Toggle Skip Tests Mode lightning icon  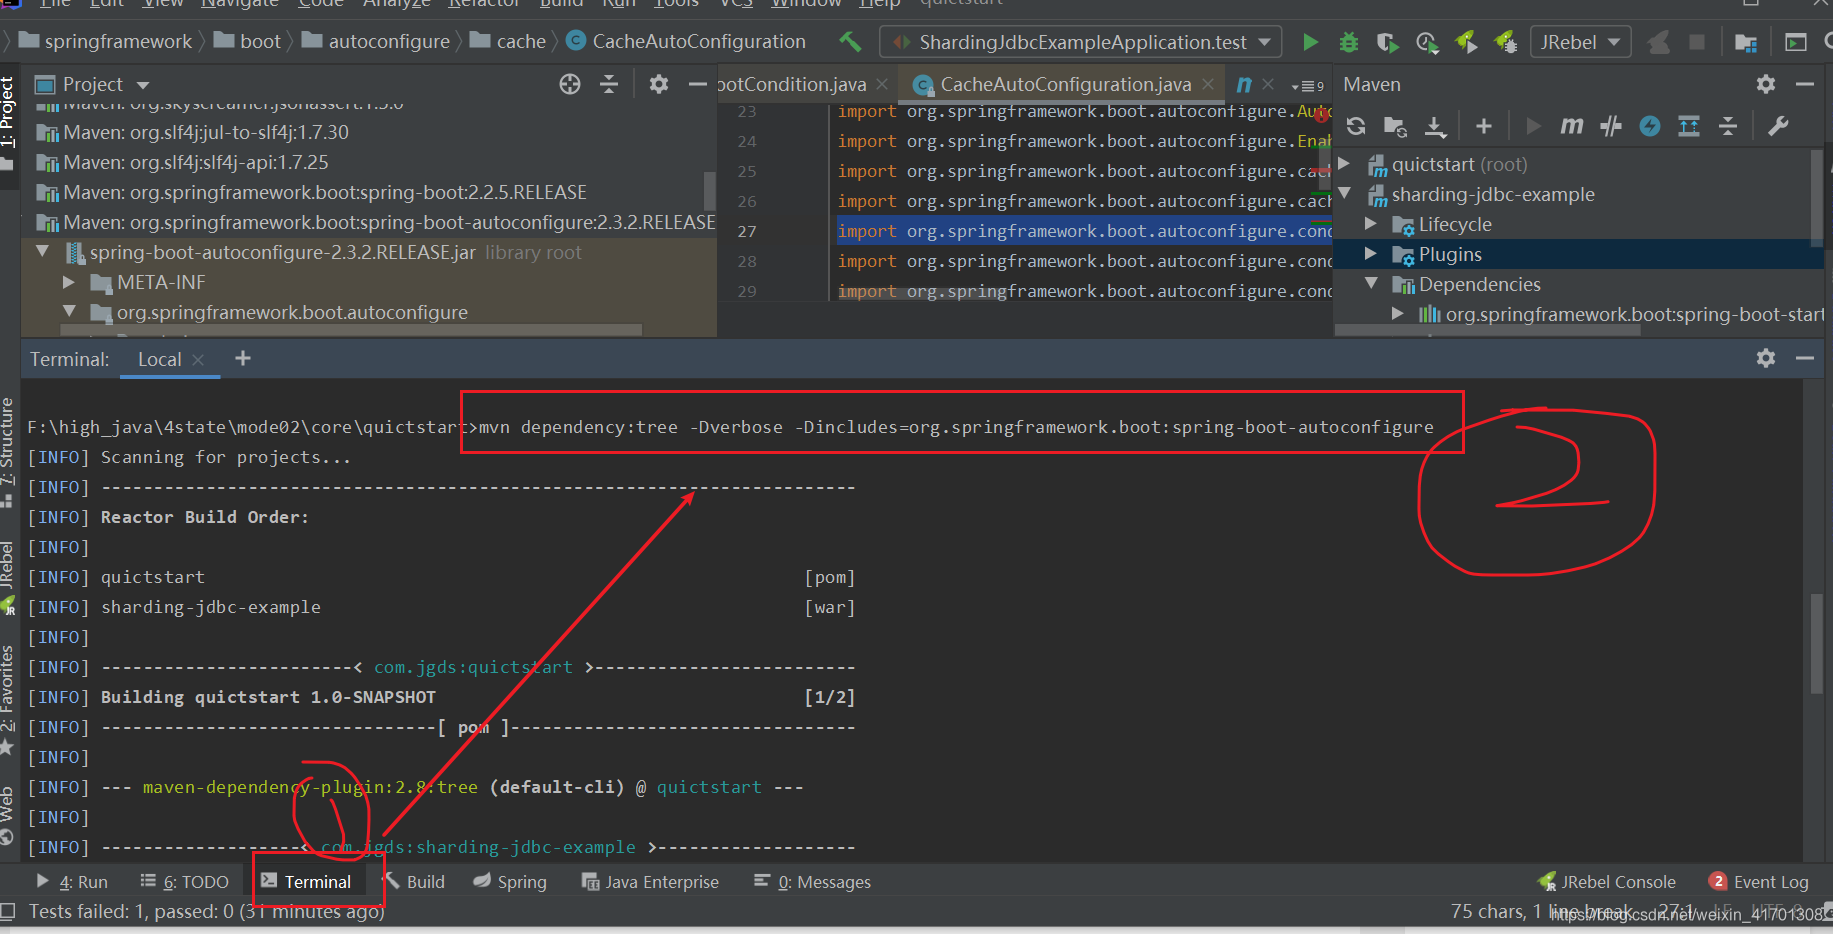[1650, 126]
